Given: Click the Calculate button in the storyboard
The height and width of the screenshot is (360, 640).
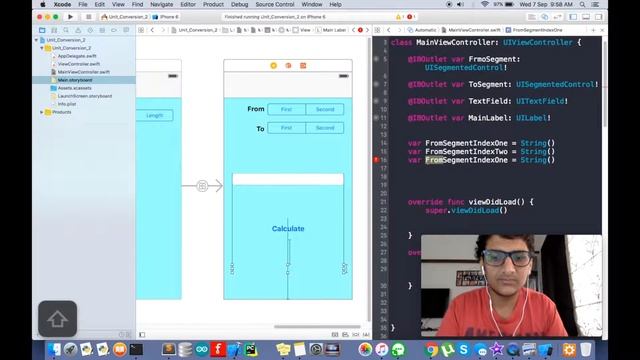Looking at the screenshot, I should [288, 229].
